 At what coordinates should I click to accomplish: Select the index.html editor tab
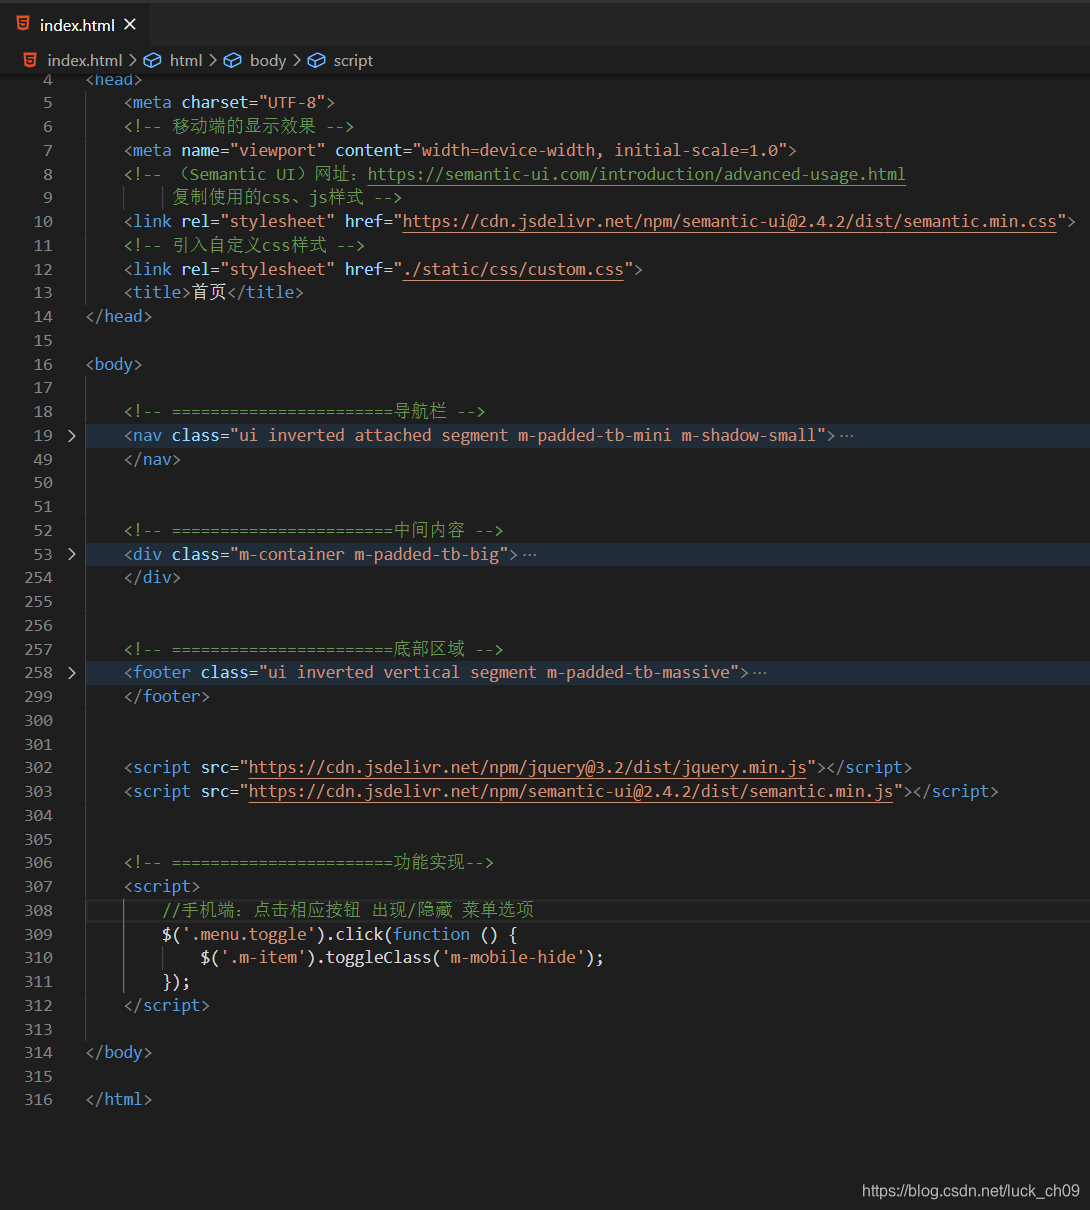click(x=76, y=24)
